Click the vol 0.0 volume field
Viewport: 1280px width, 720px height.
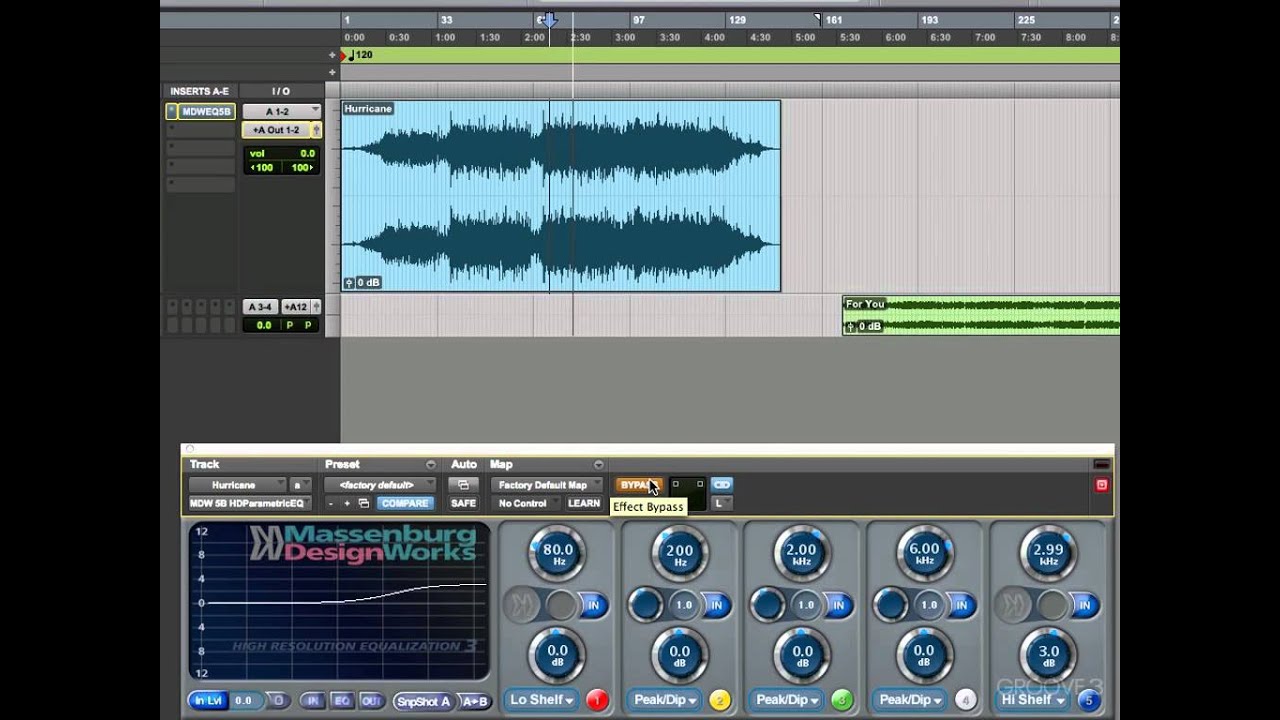(x=282, y=154)
